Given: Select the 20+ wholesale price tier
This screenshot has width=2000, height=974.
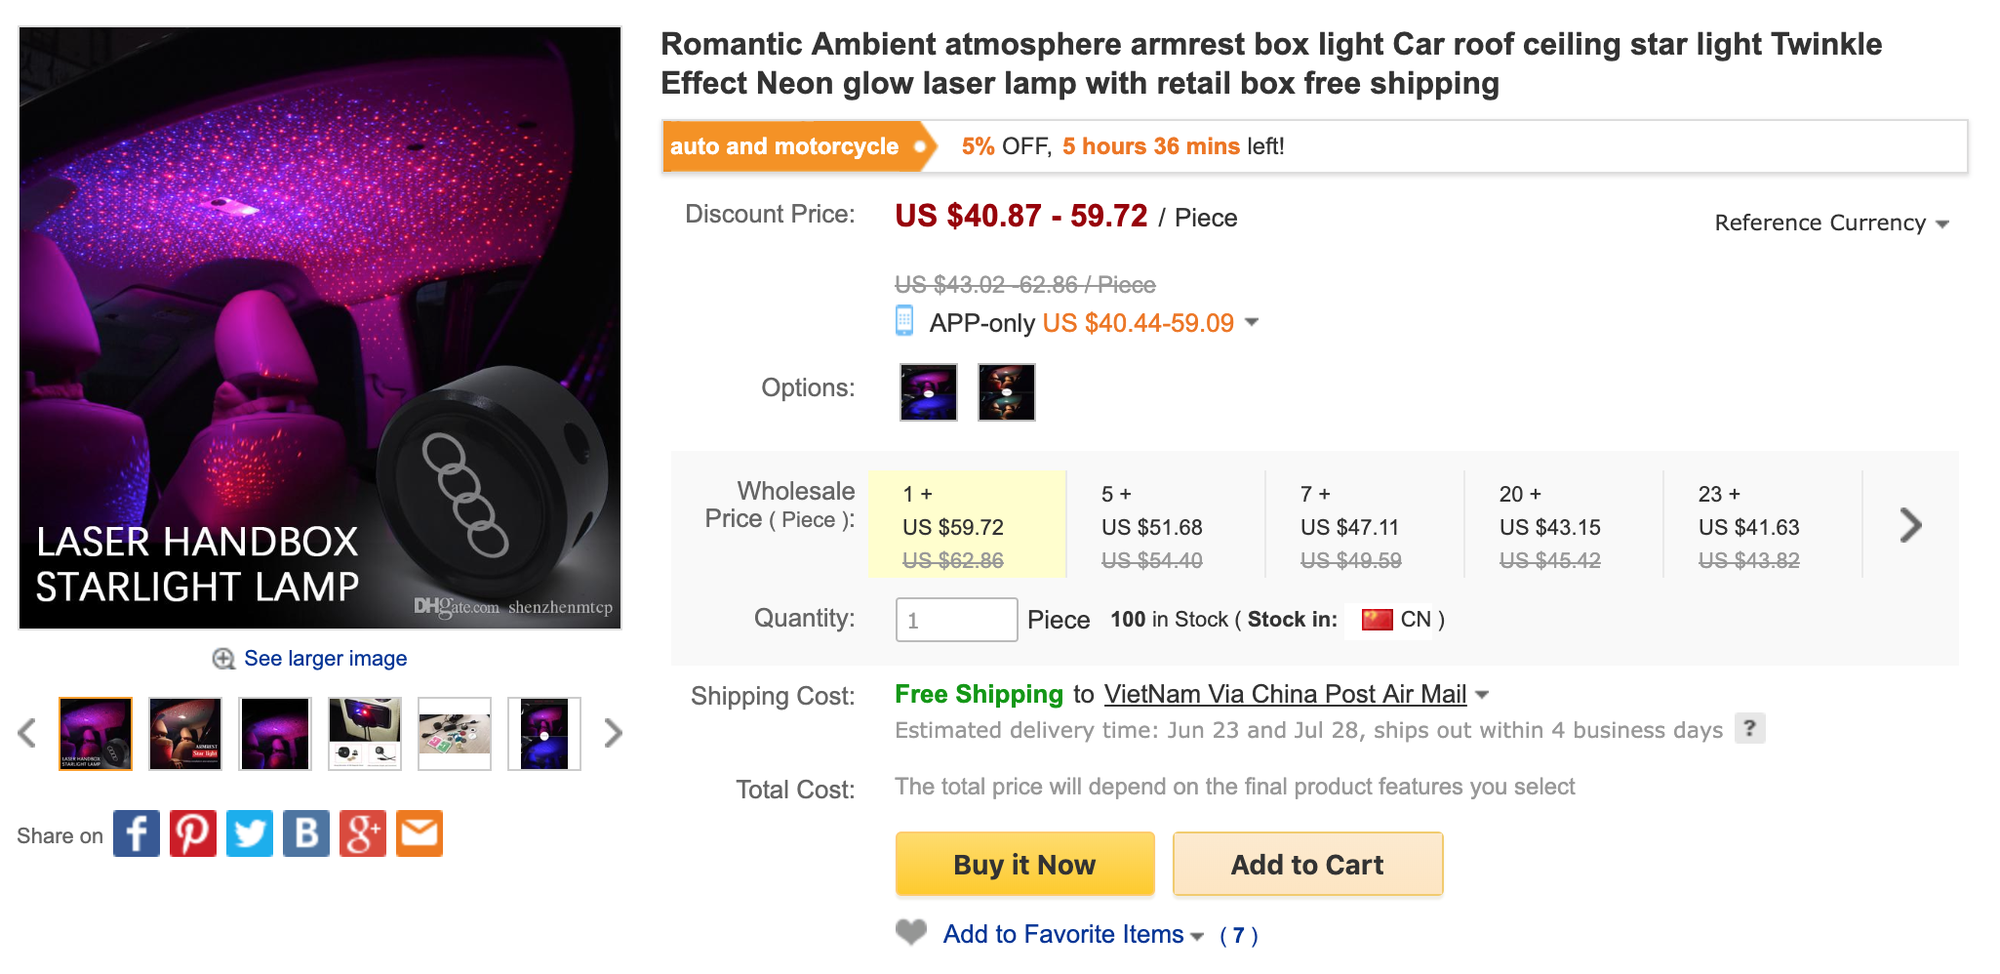Looking at the screenshot, I should click(x=1562, y=525).
